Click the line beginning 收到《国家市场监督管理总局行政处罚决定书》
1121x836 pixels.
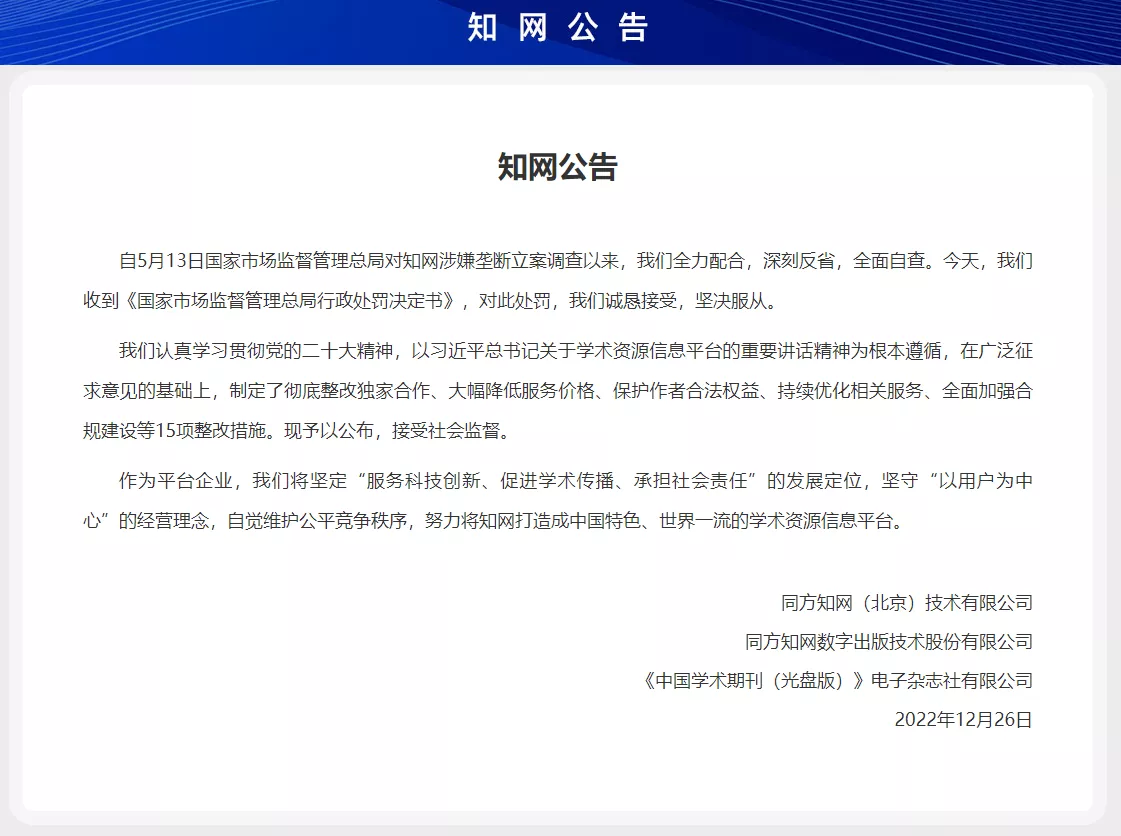pos(430,301)
